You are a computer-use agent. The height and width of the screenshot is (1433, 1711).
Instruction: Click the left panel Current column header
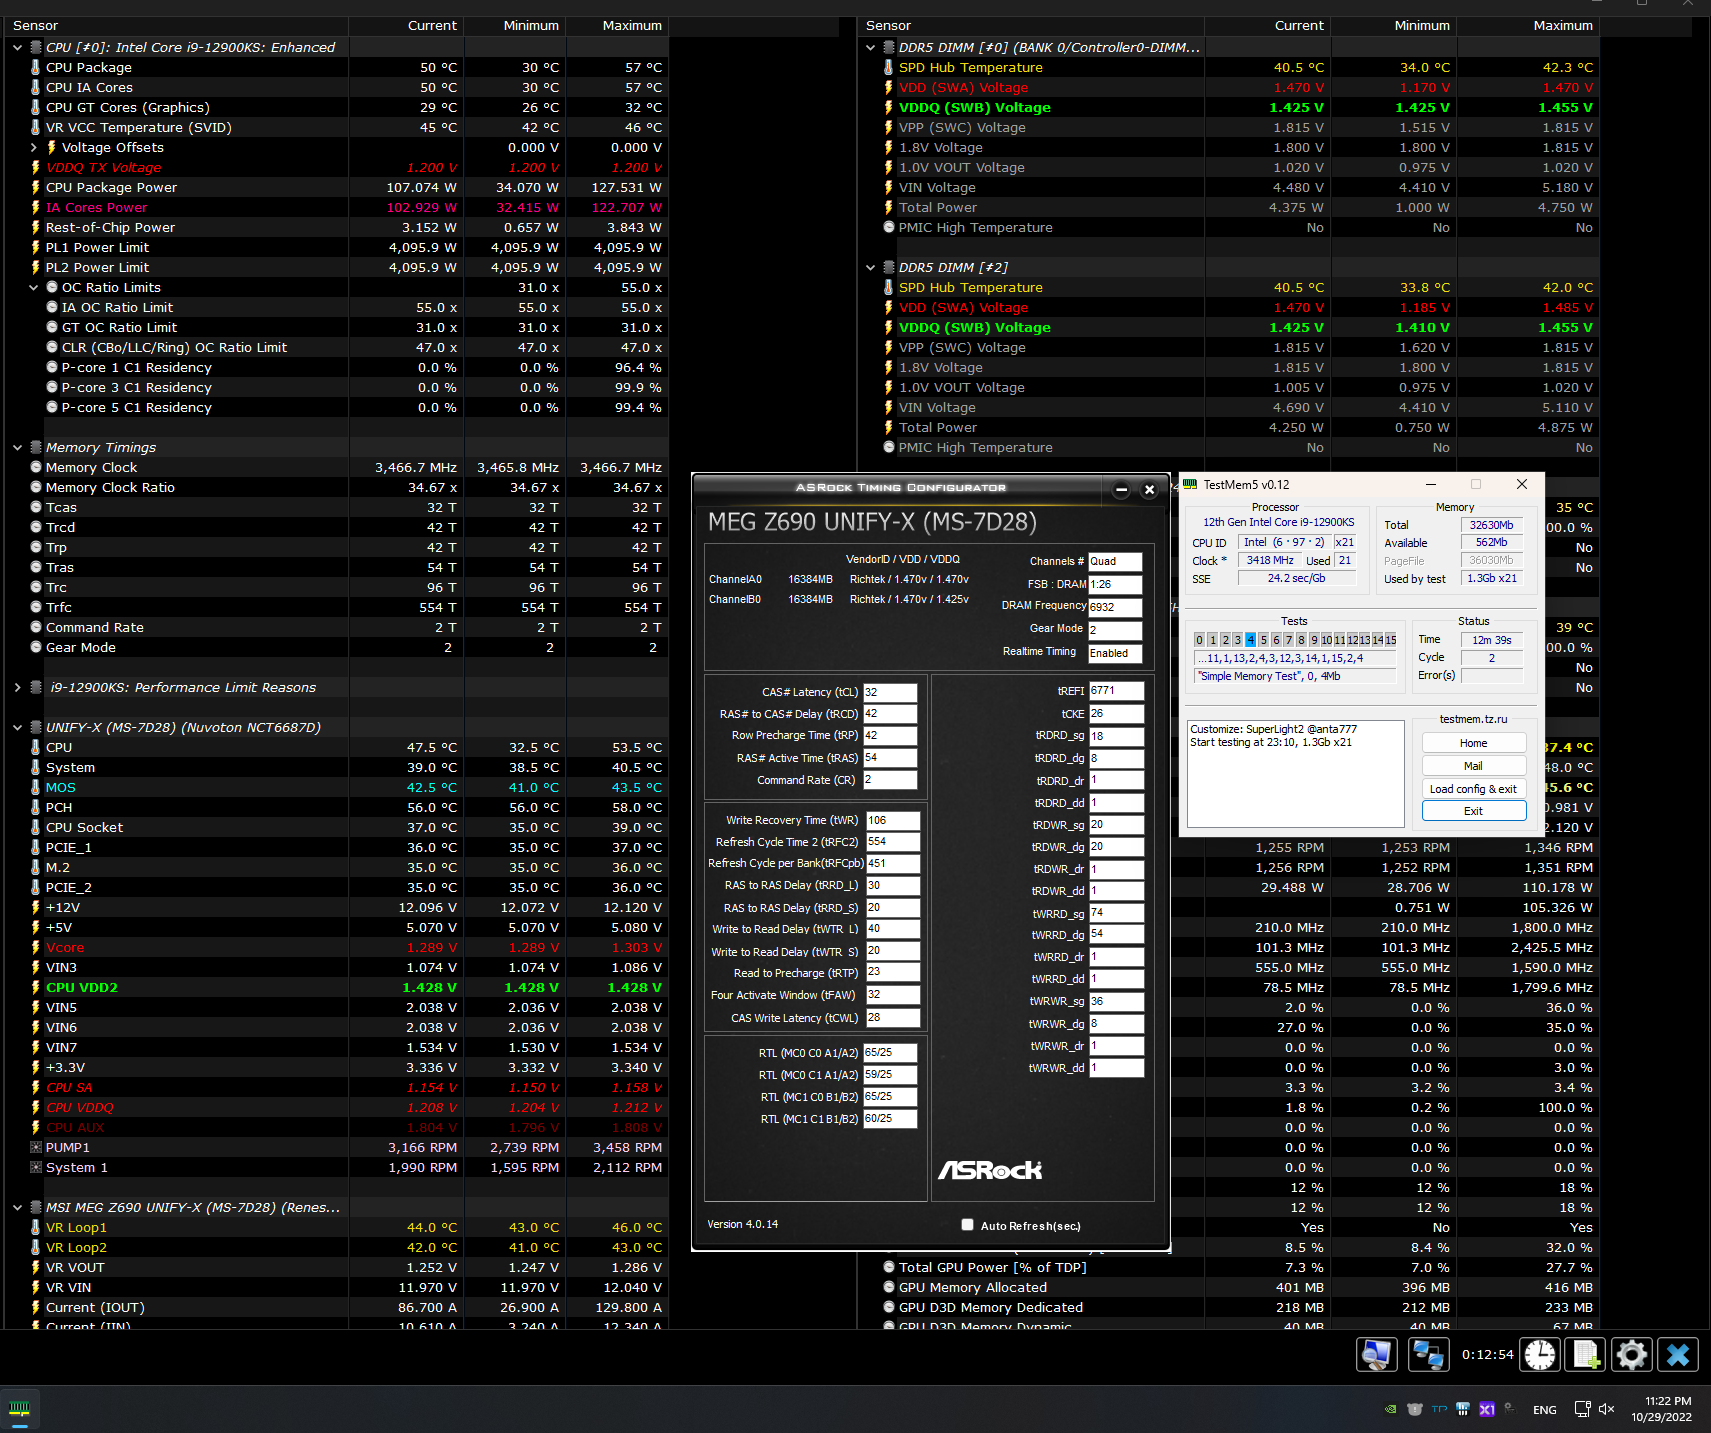coord(406,25)
